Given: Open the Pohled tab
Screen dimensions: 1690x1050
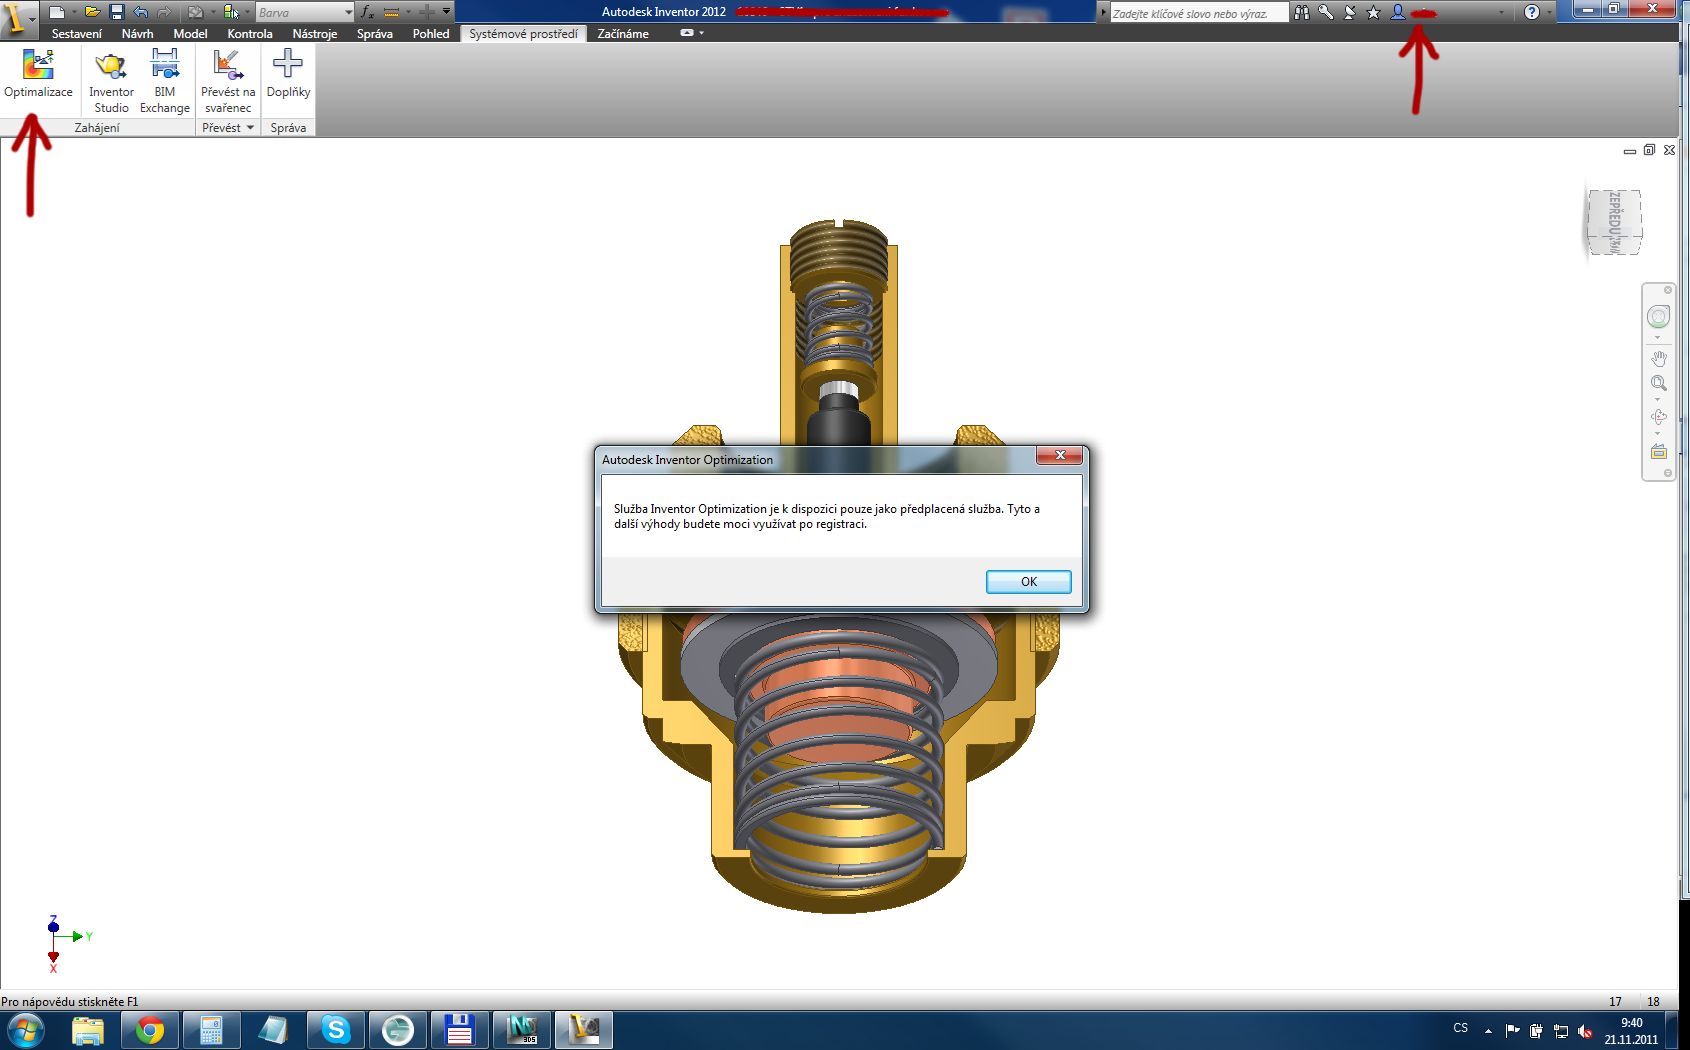Looking at the screenshot, I should tap(431, 34).
